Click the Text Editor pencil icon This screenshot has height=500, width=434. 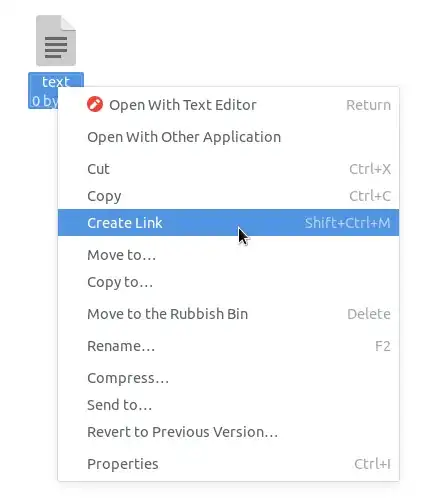95,104
